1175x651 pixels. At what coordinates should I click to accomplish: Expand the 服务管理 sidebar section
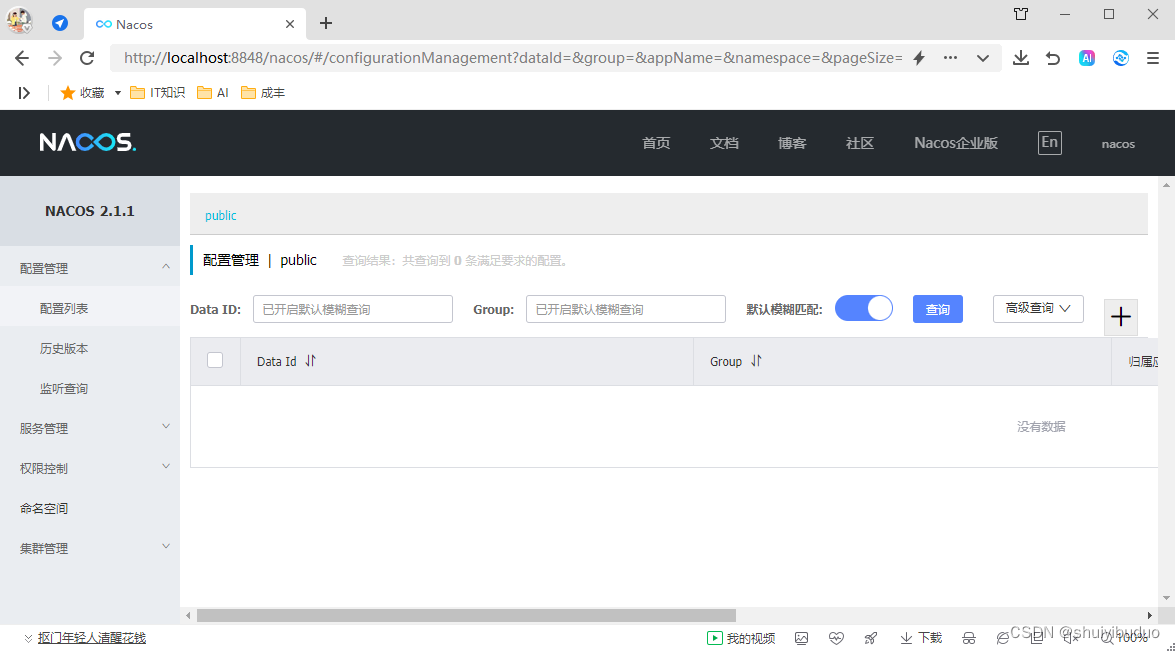click(x=90, y=429)
